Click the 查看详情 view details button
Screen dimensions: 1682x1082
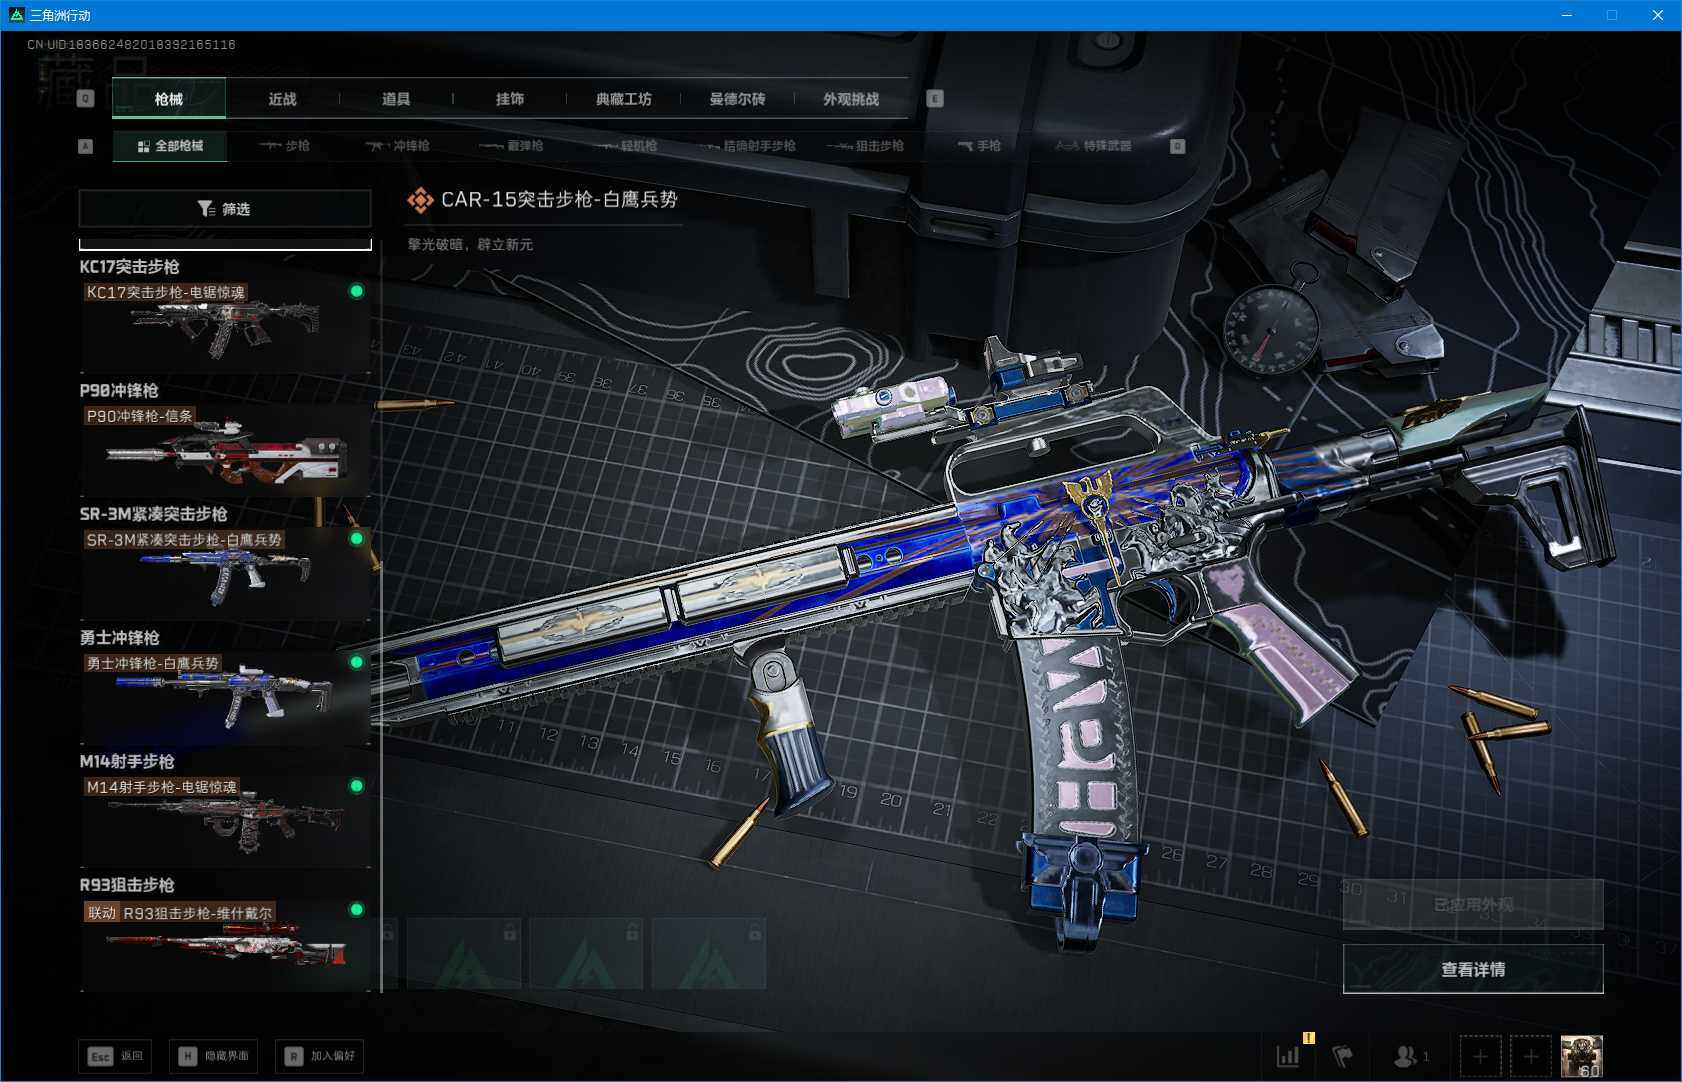click(1472, 969)
